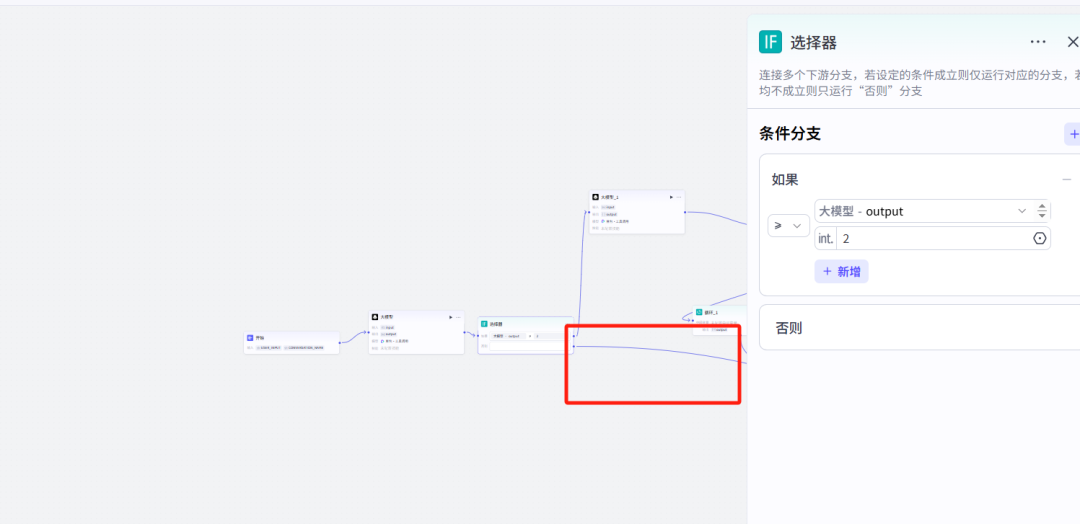Click the 条件分支 section heading
This screenshot has width=1080, height=524.
point(790,134)
